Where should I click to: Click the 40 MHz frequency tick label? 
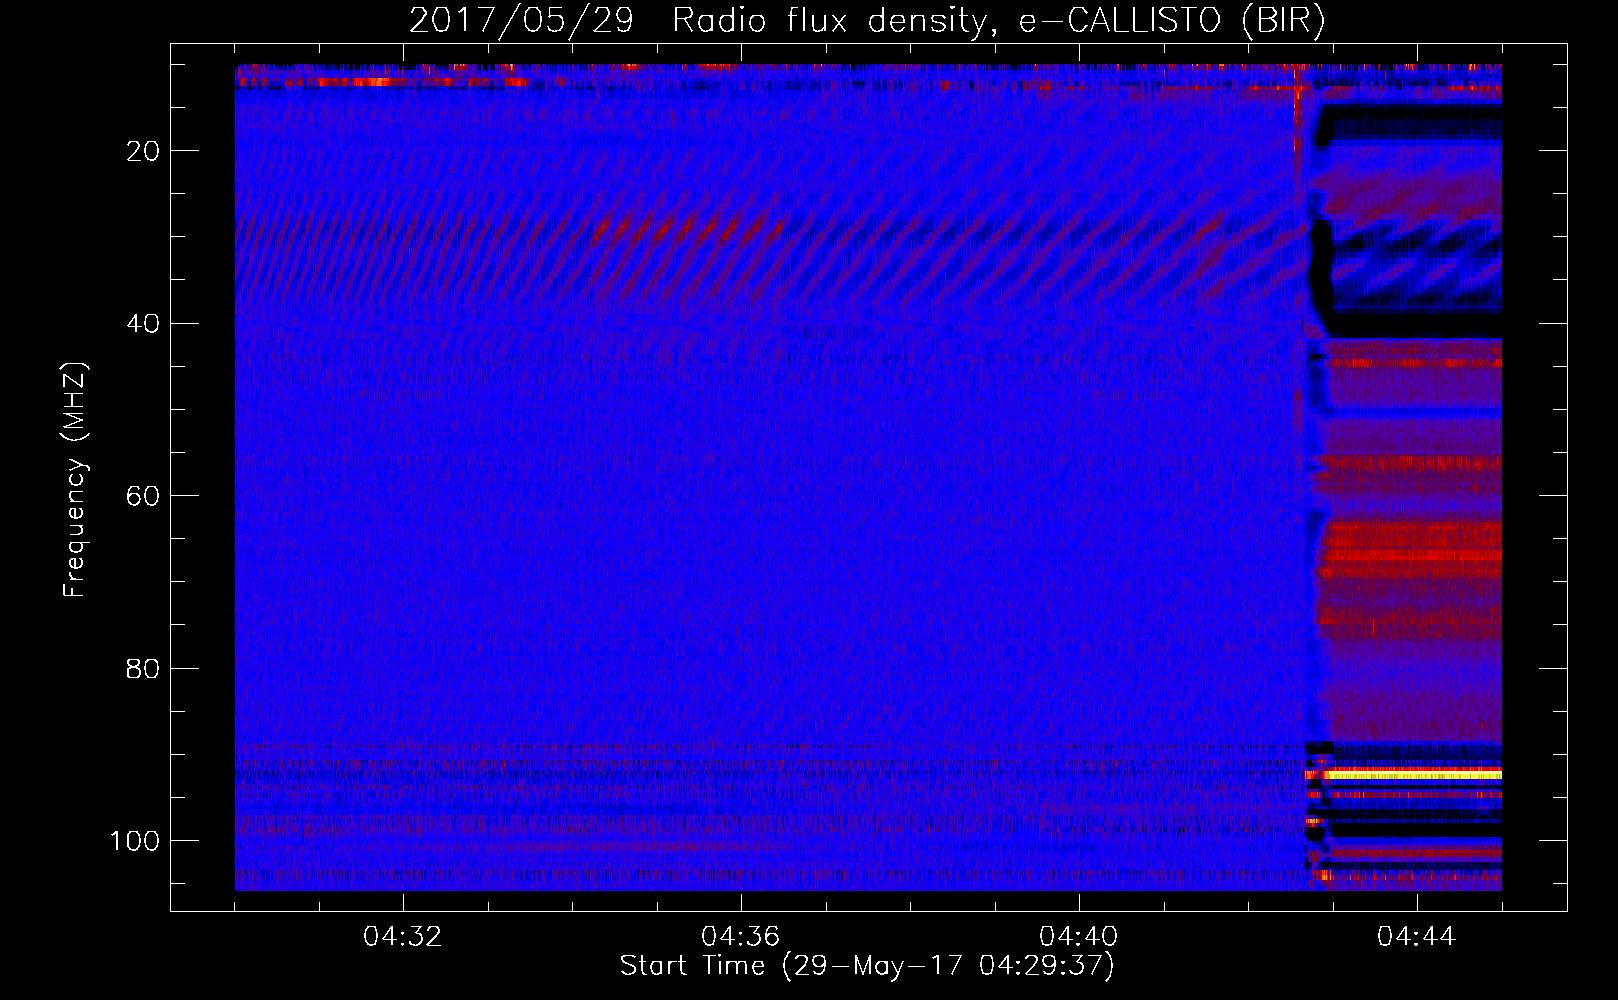click(144, 323)
